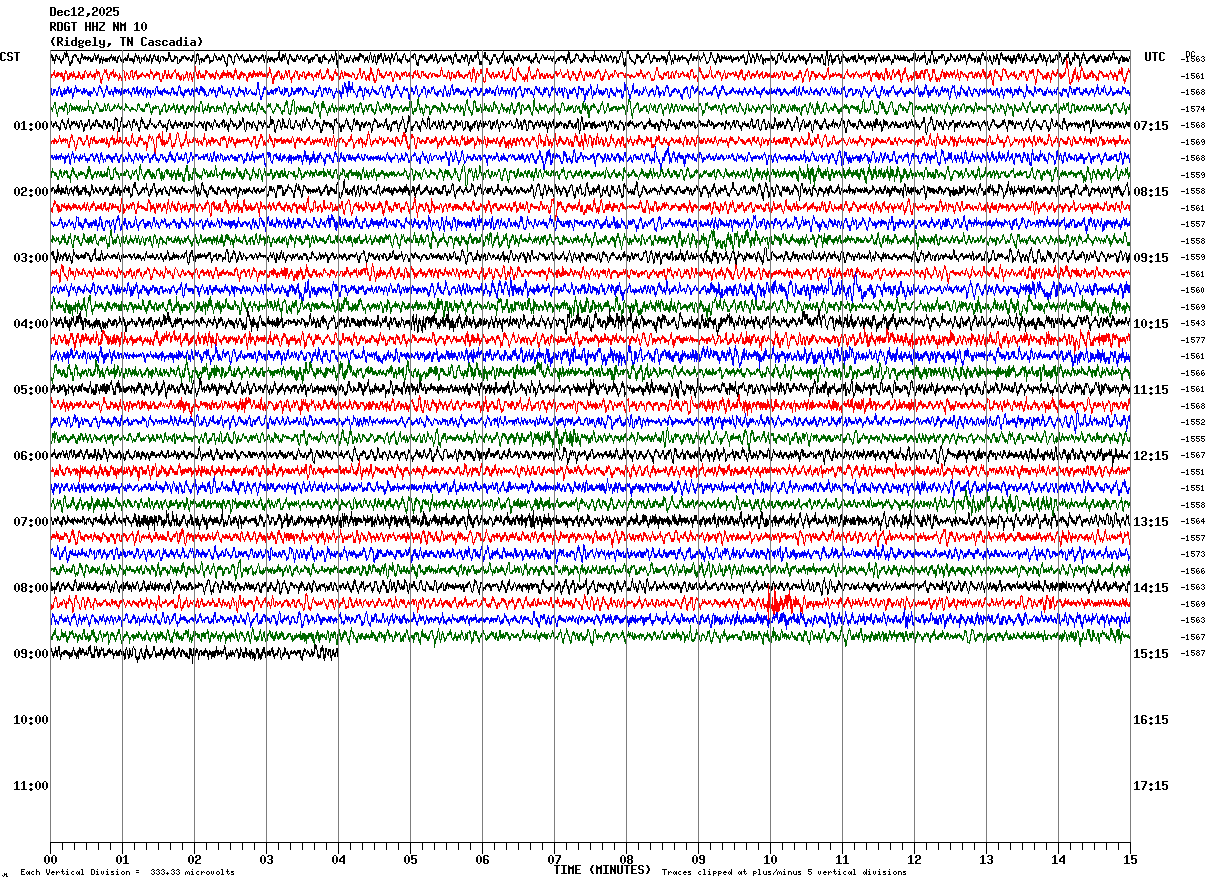Click the minute 13 axis tick label

tap(986, 859)
